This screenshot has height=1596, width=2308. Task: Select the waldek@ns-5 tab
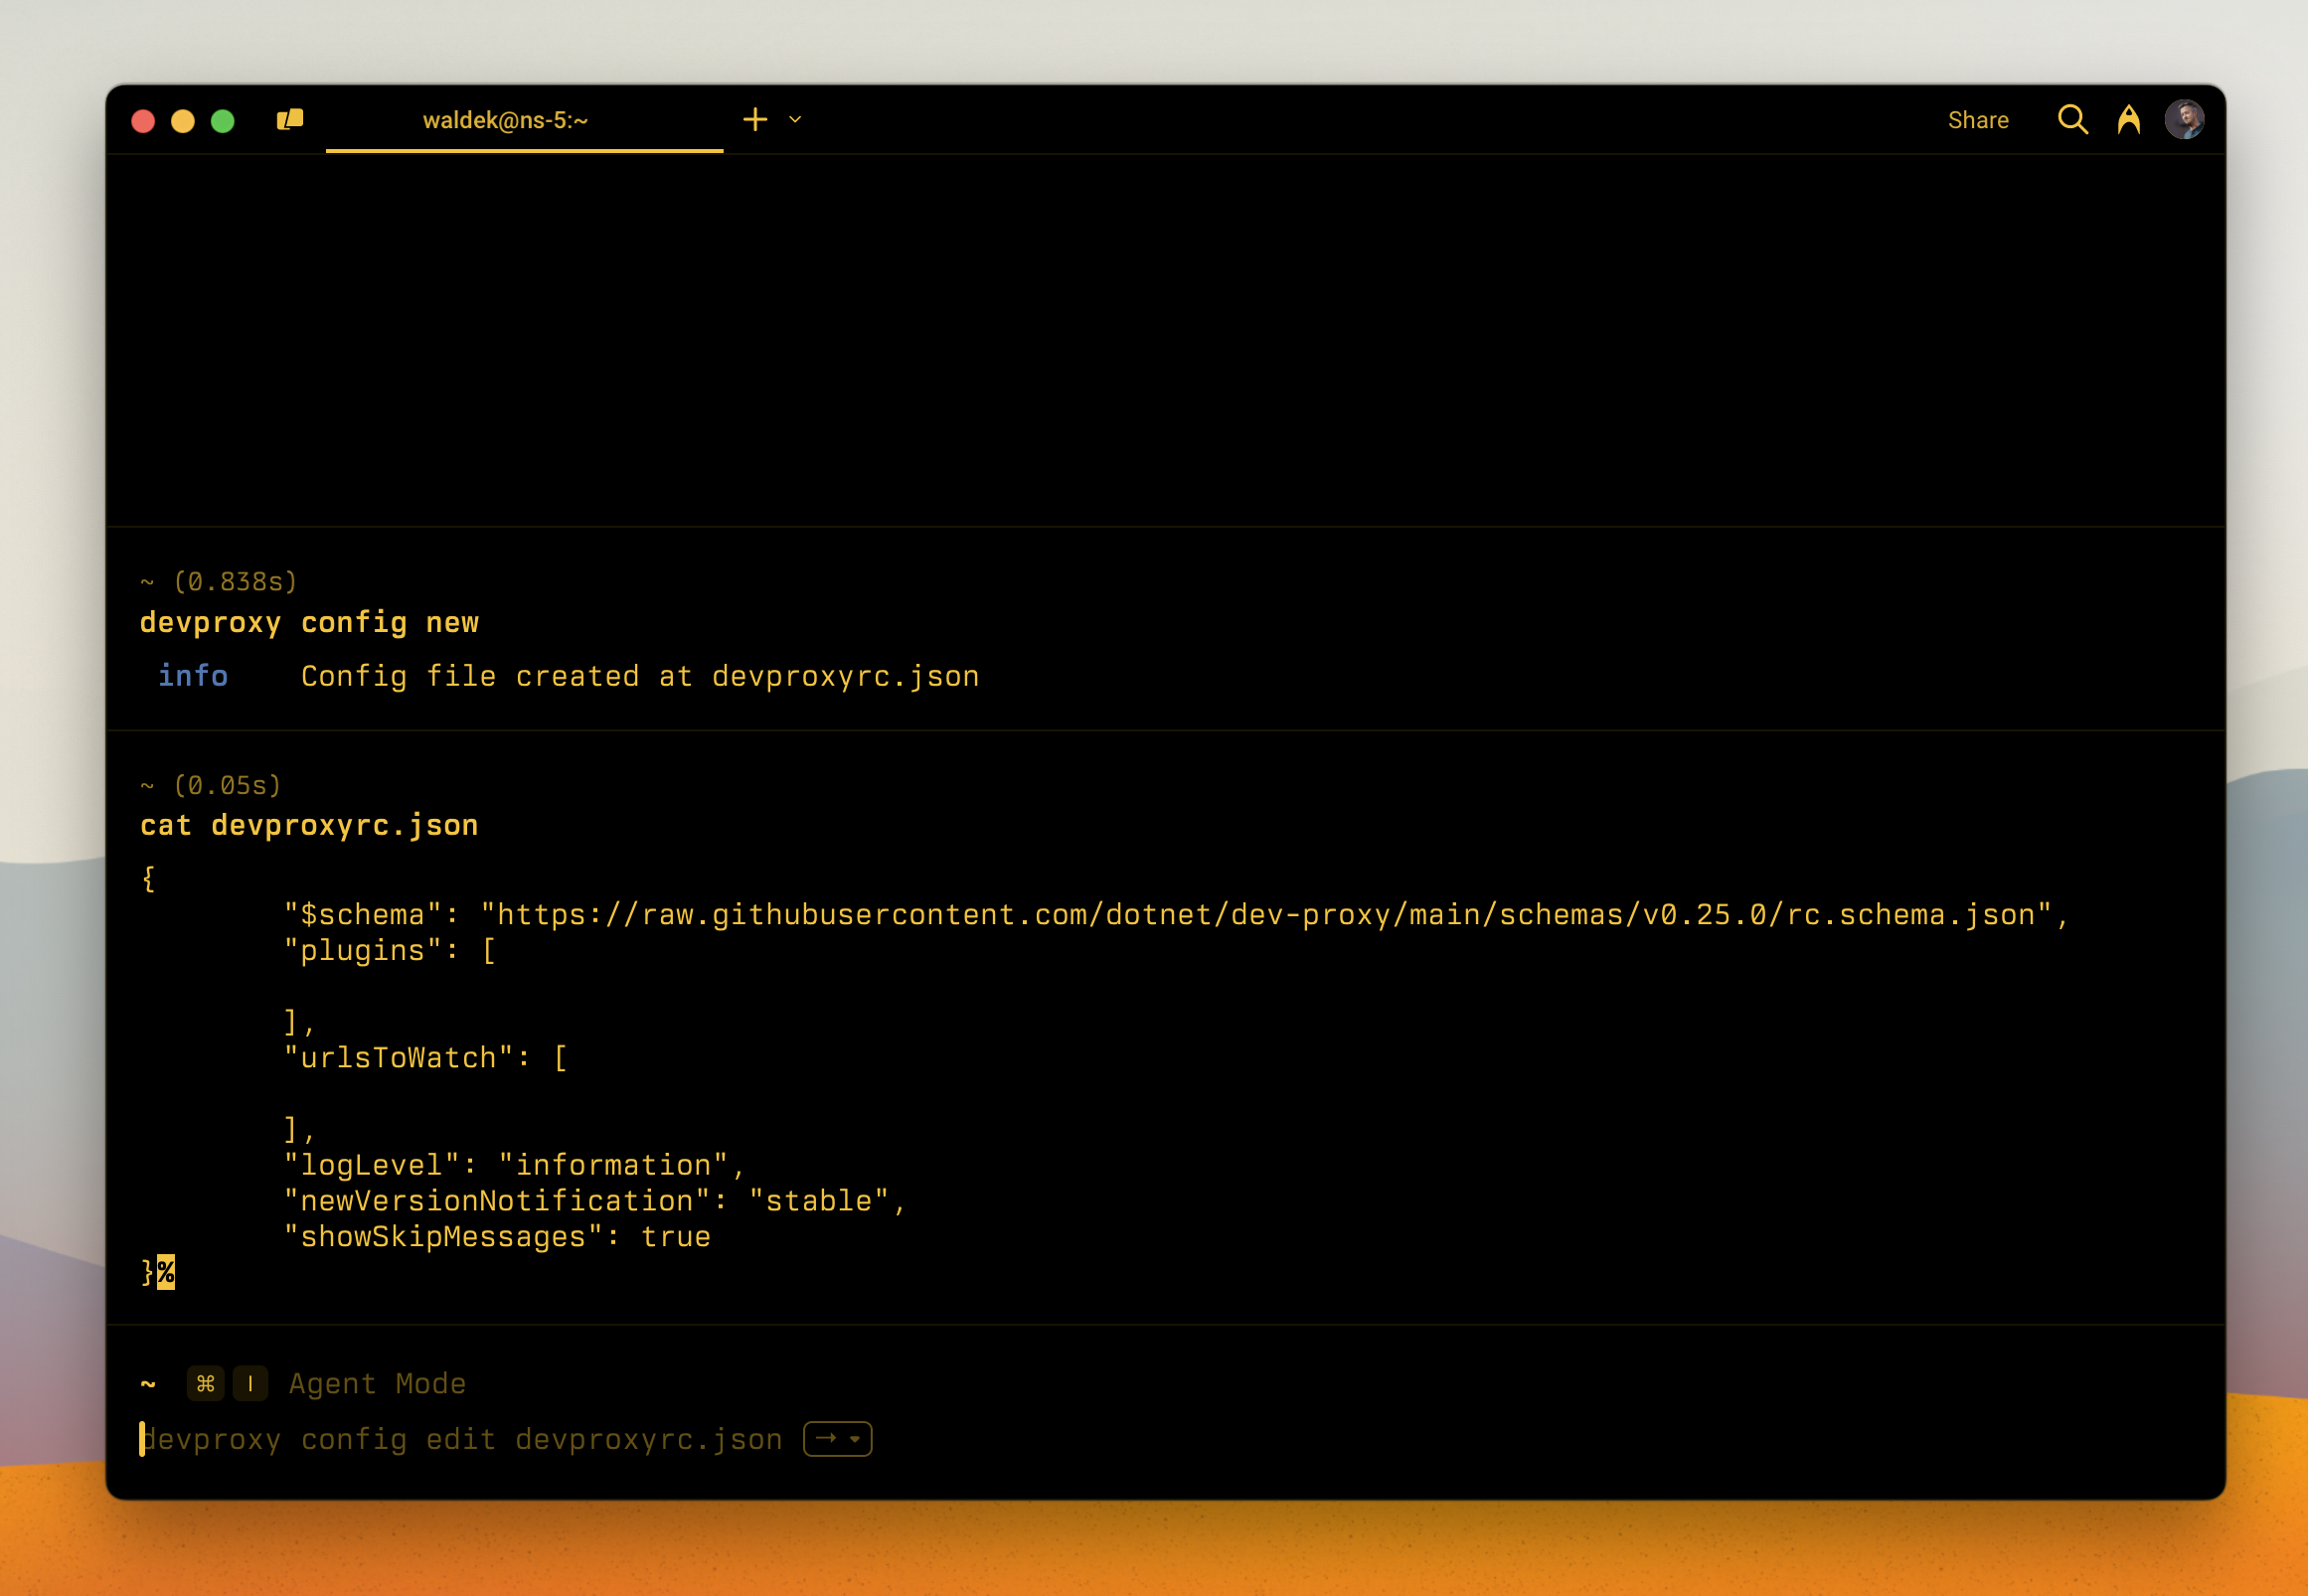point(505,119)
